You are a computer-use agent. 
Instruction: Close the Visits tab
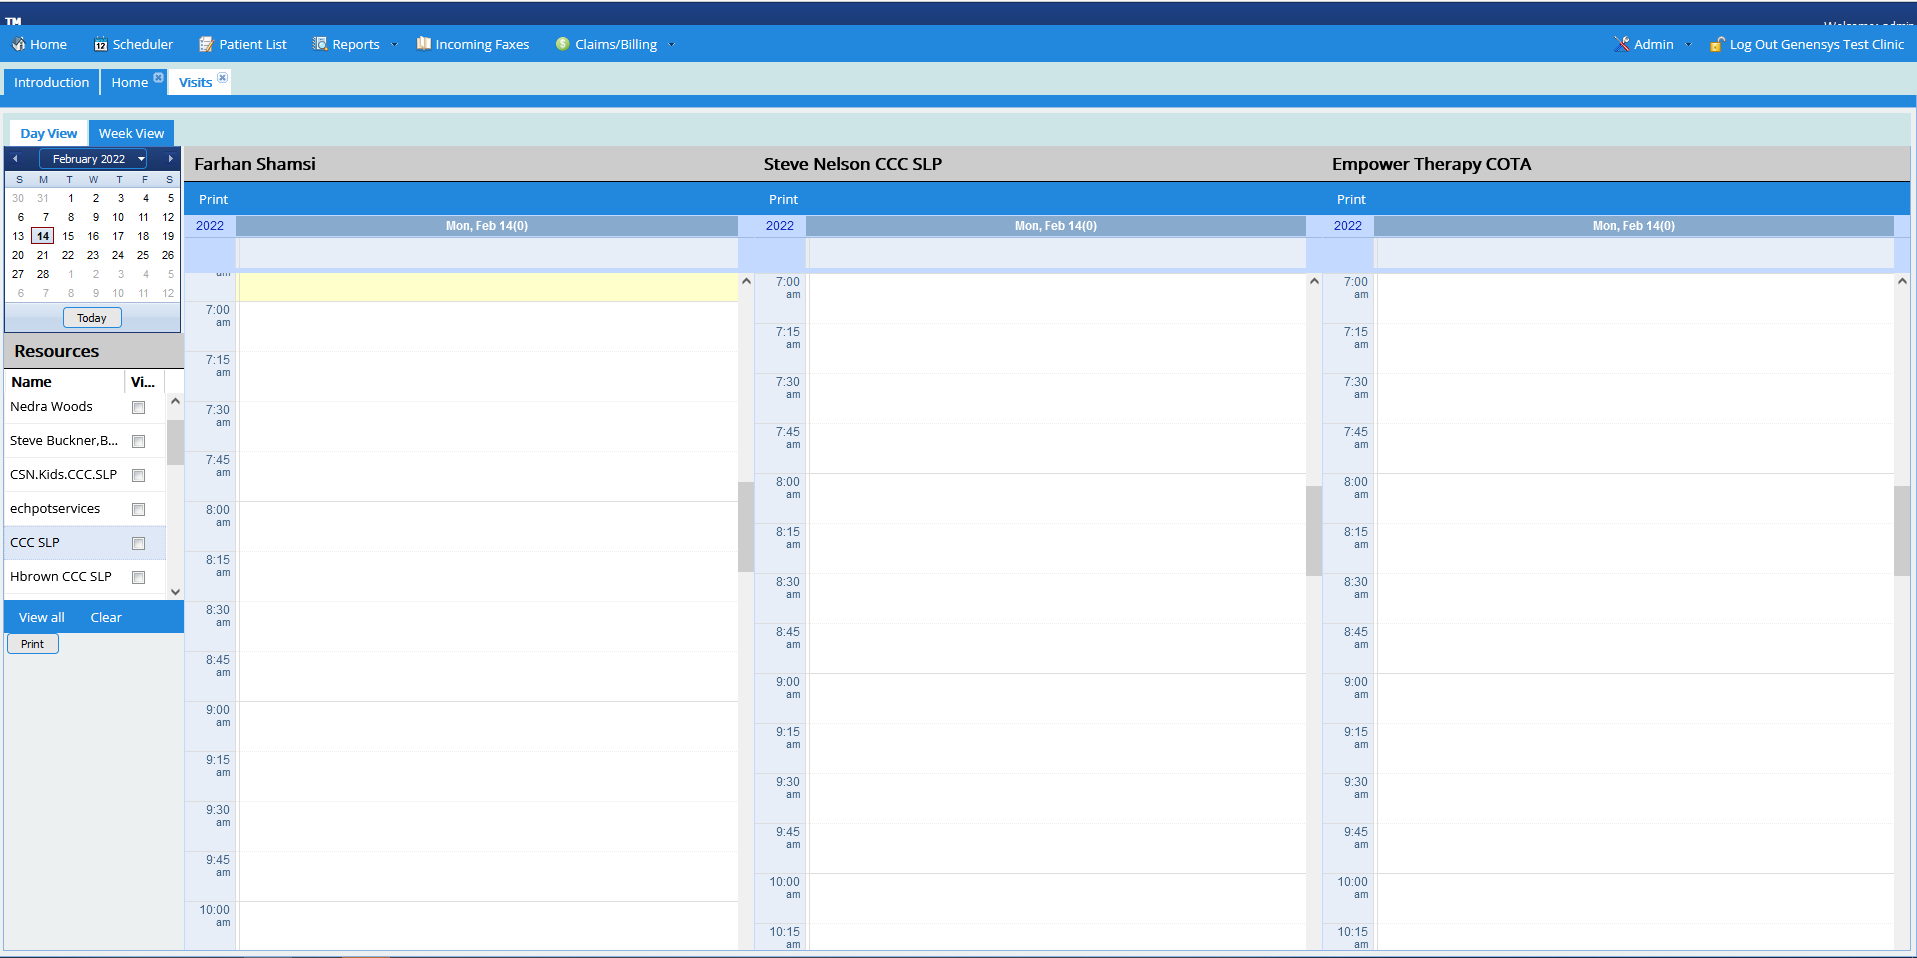(222, 77)
